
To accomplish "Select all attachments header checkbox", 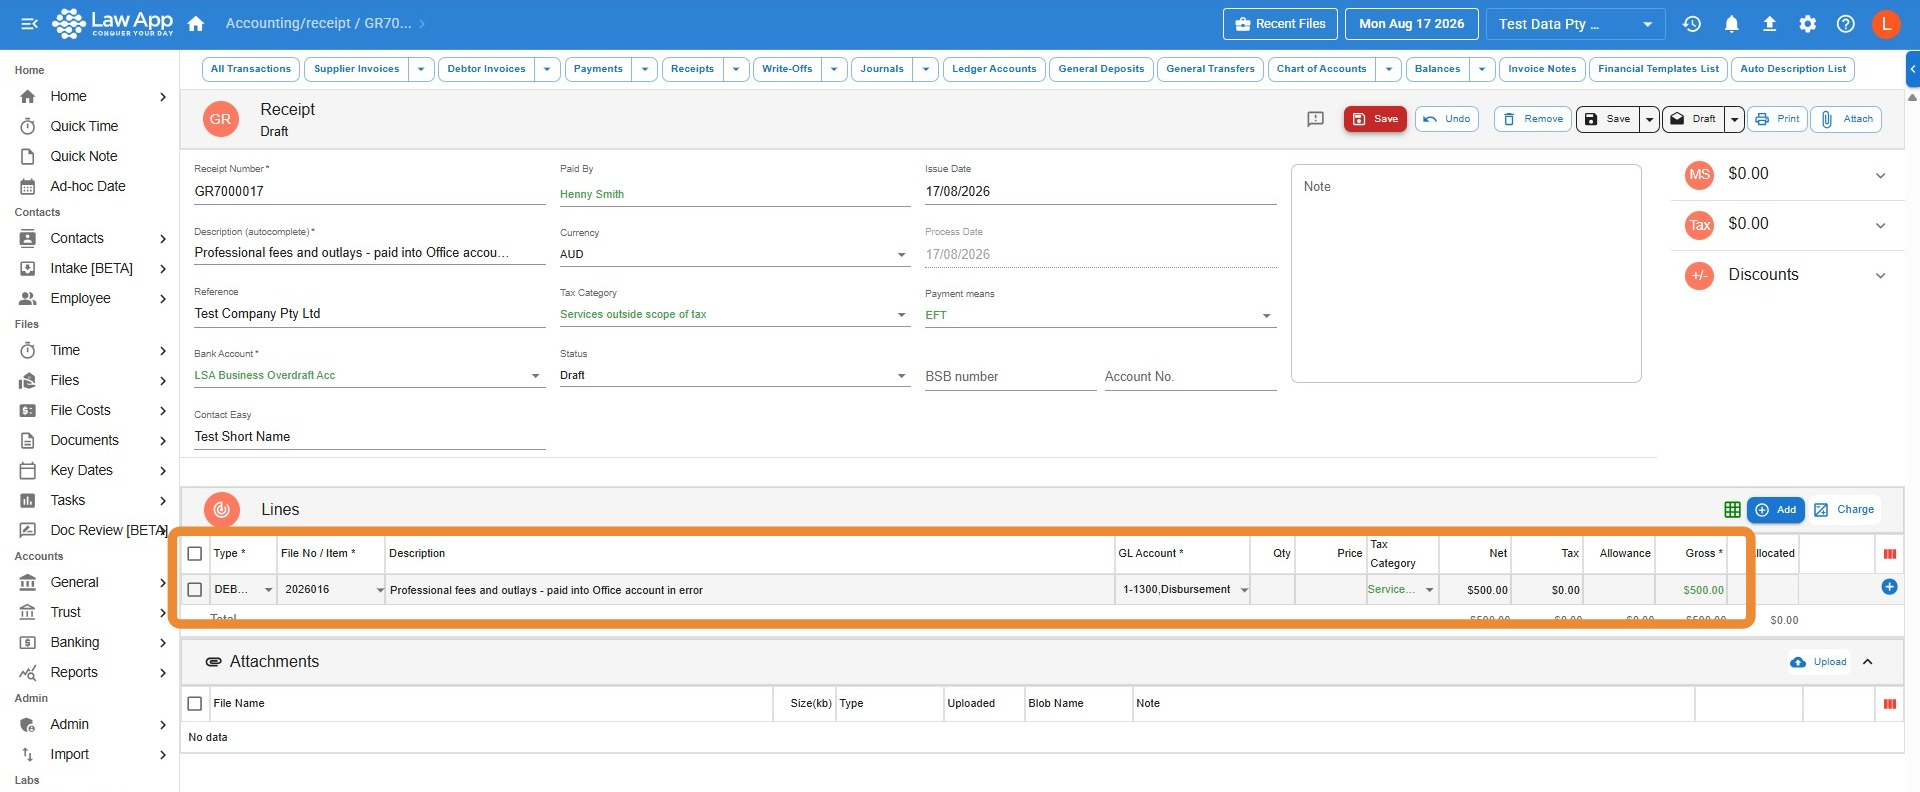I will click(x=195, y=704).
